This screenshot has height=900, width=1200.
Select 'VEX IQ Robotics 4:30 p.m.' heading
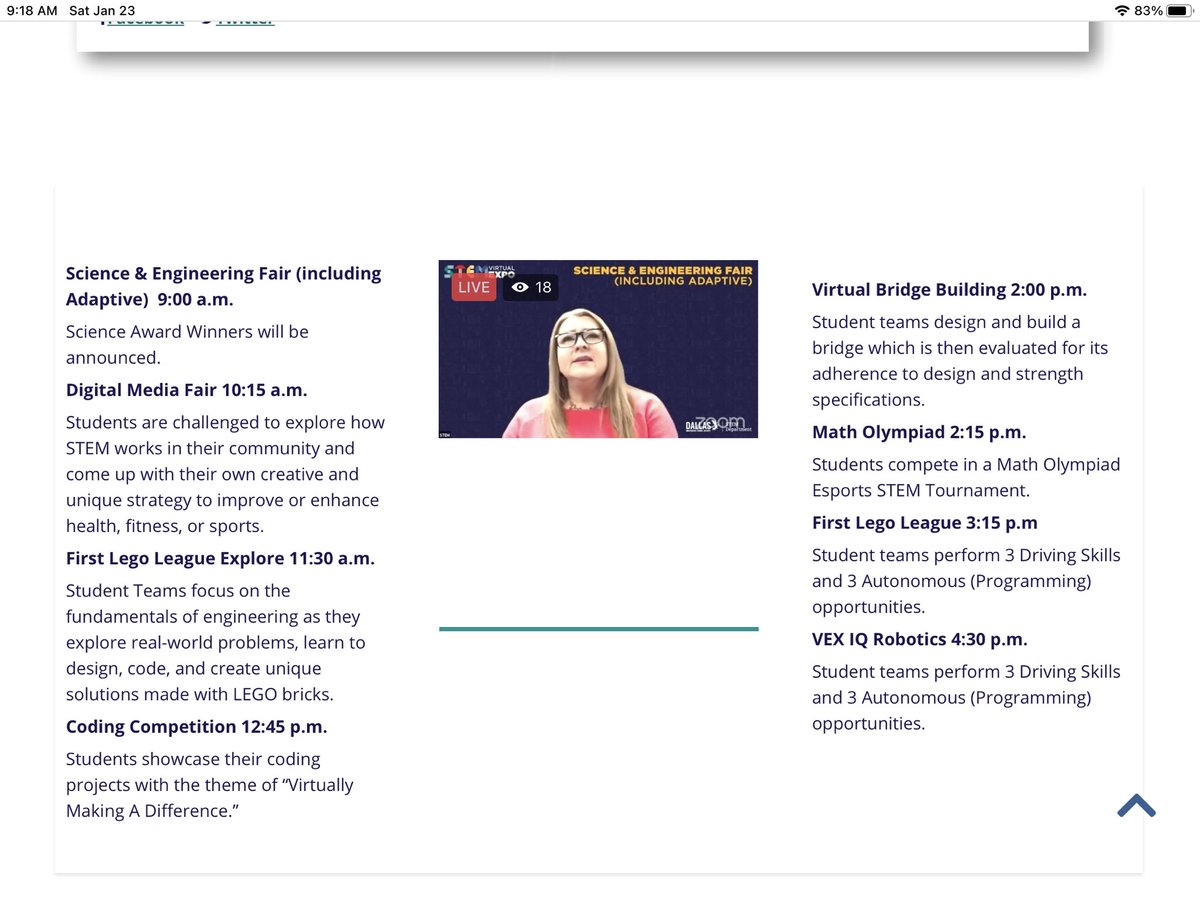[920, 639]
